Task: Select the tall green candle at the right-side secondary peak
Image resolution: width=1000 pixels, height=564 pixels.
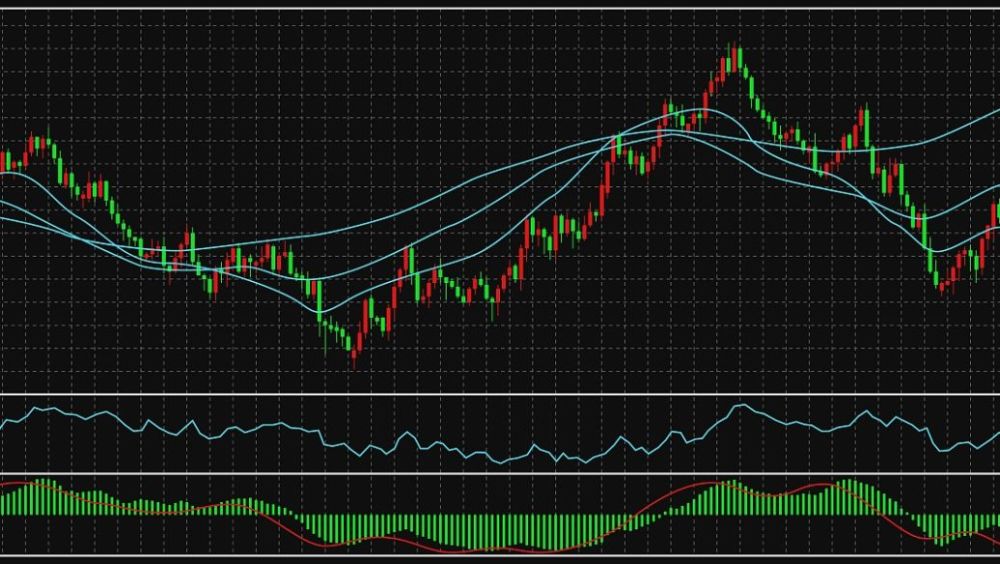Action: (x=866, y=130)
